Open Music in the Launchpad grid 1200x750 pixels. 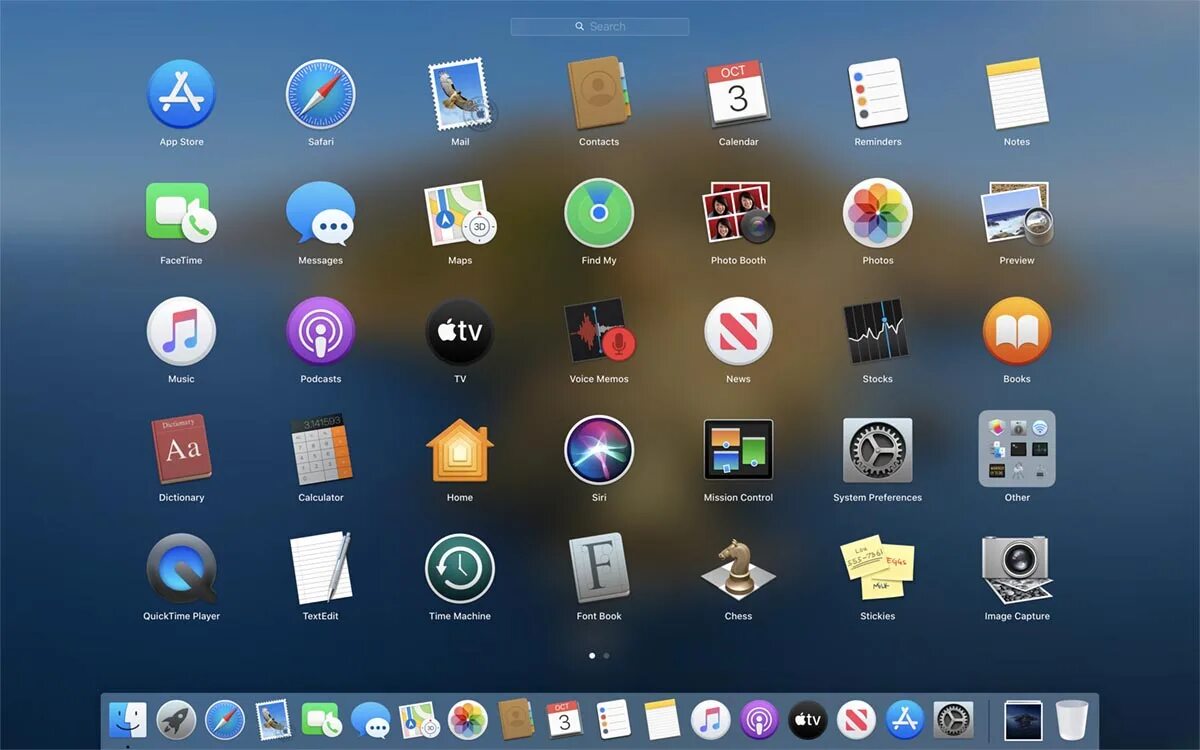181,332
